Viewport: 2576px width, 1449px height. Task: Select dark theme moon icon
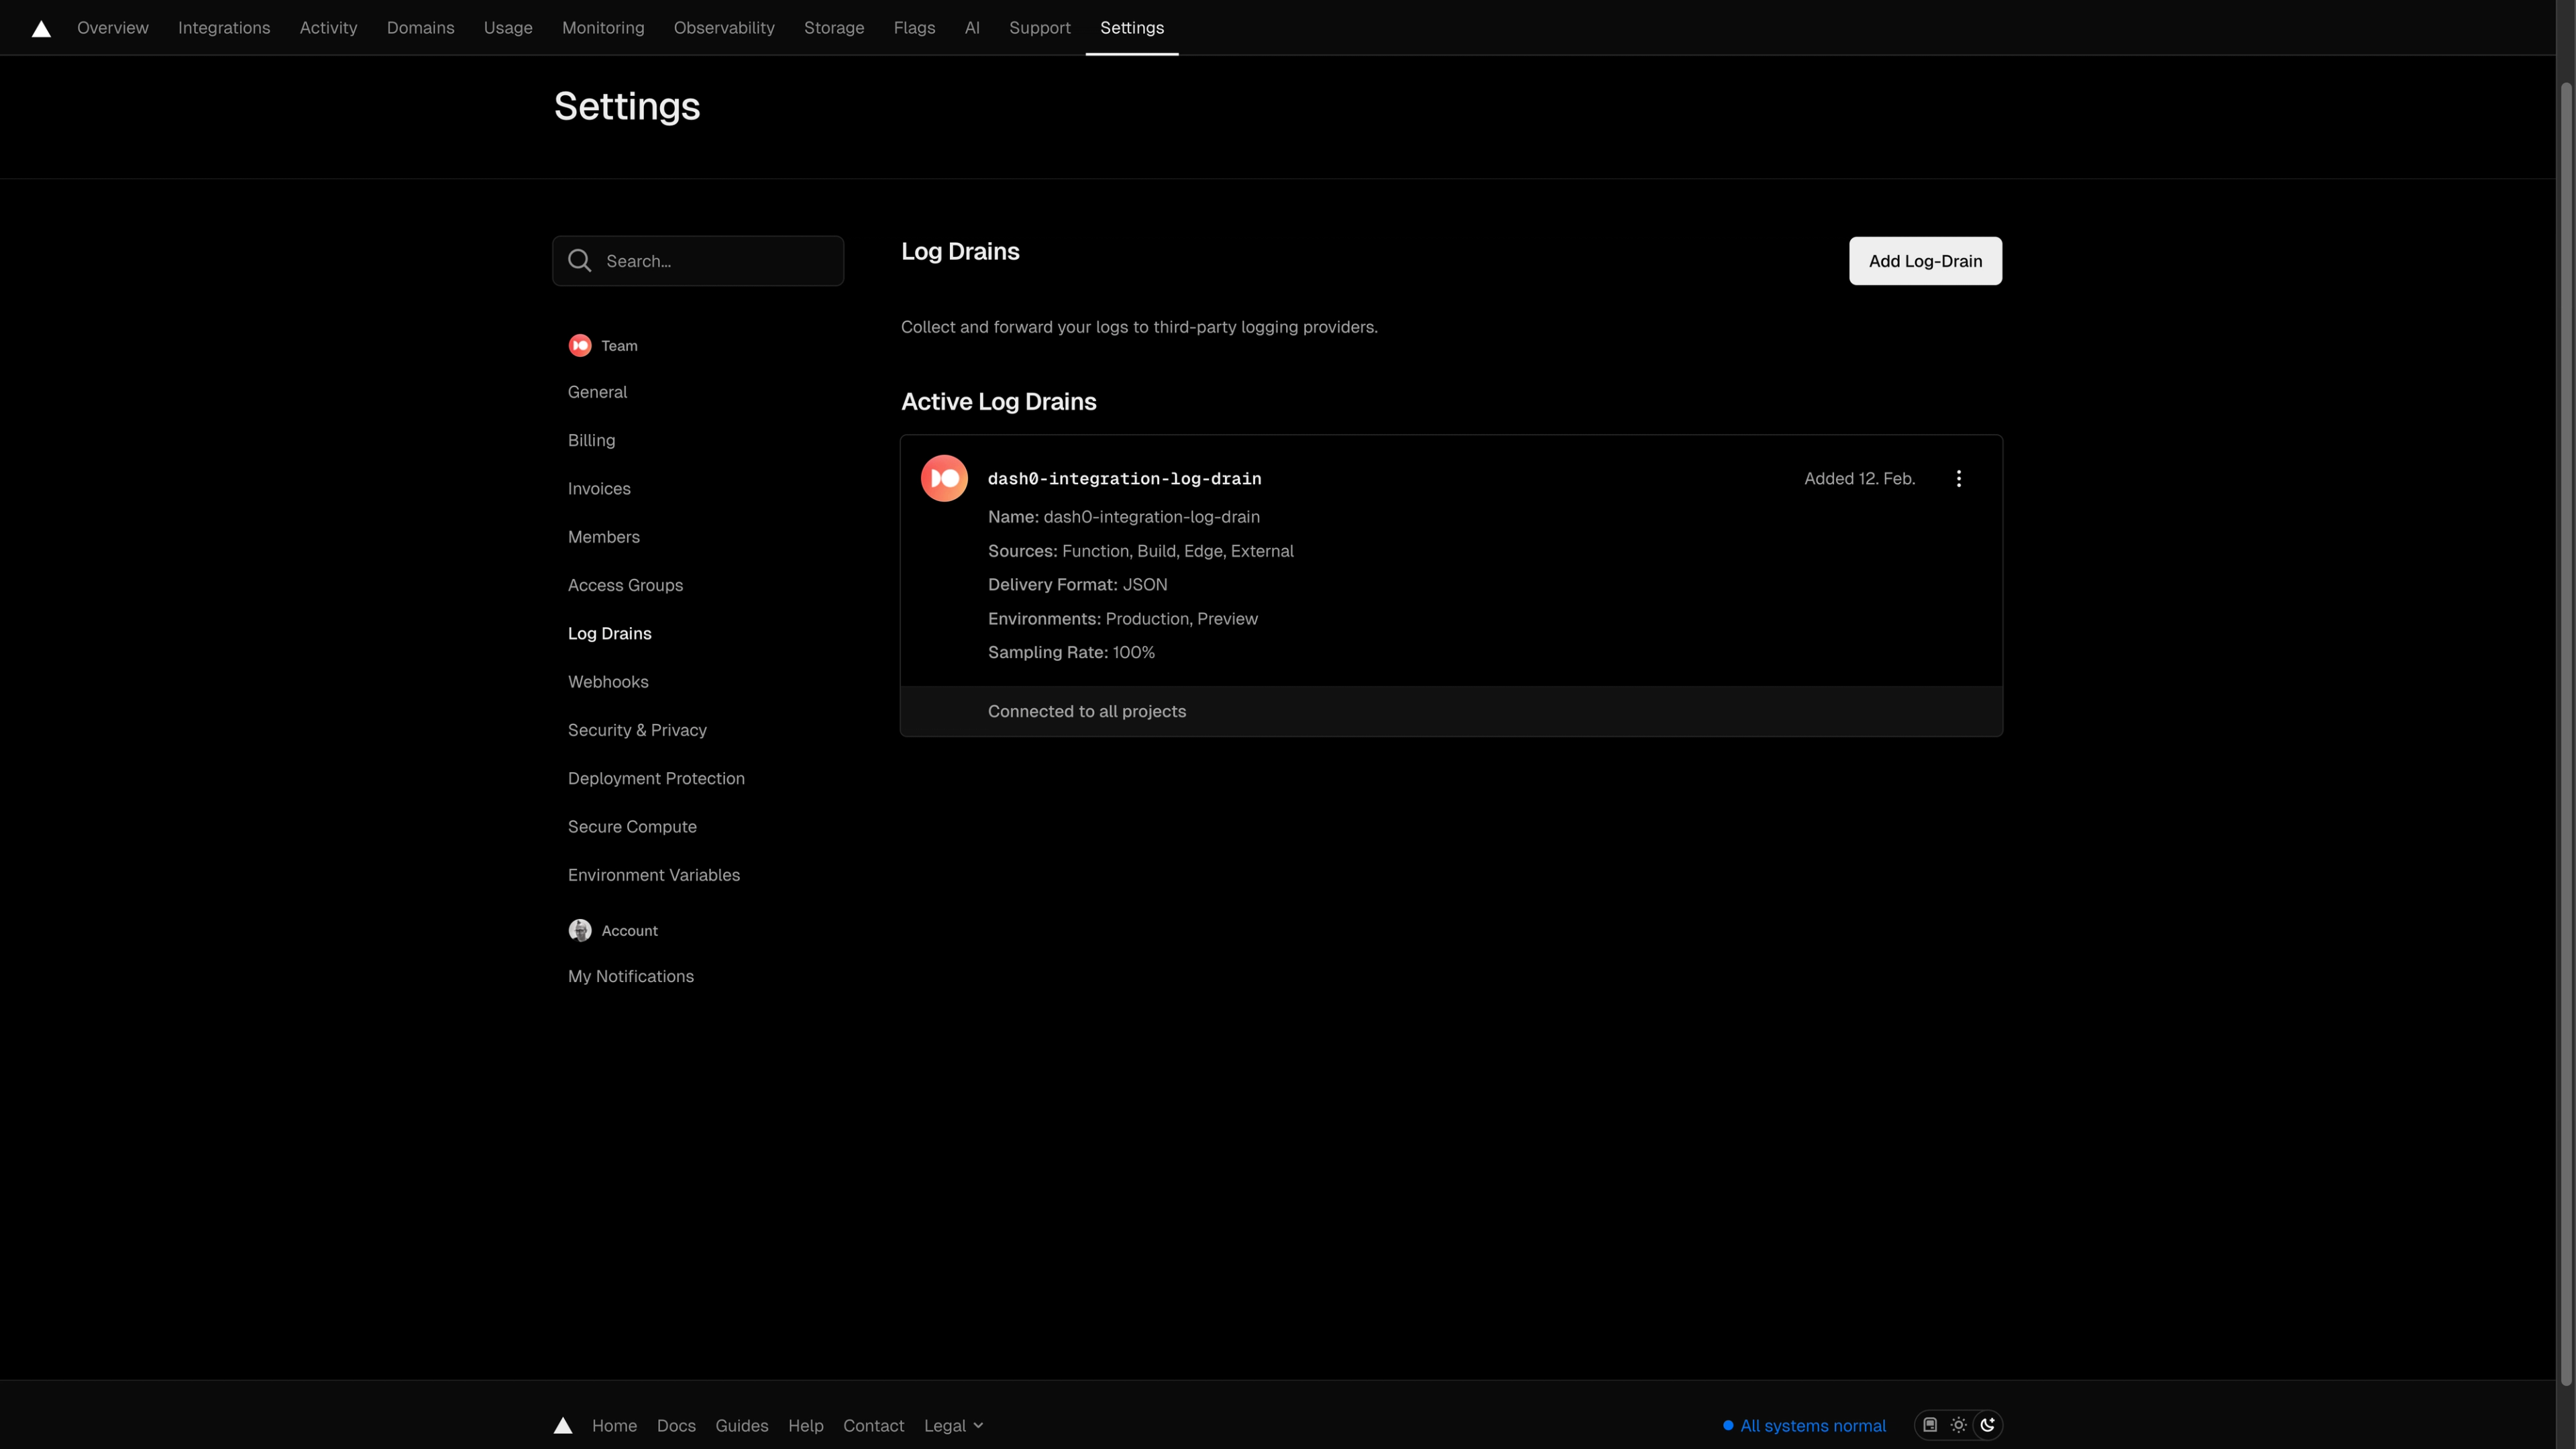[x=1988, y=1425]
